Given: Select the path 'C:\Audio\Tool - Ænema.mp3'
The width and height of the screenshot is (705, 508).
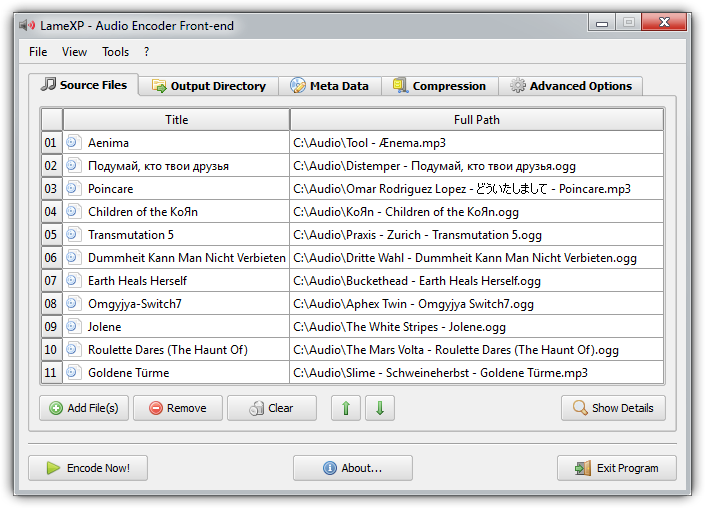Looking at the screenshot, I should click(369, 143).
